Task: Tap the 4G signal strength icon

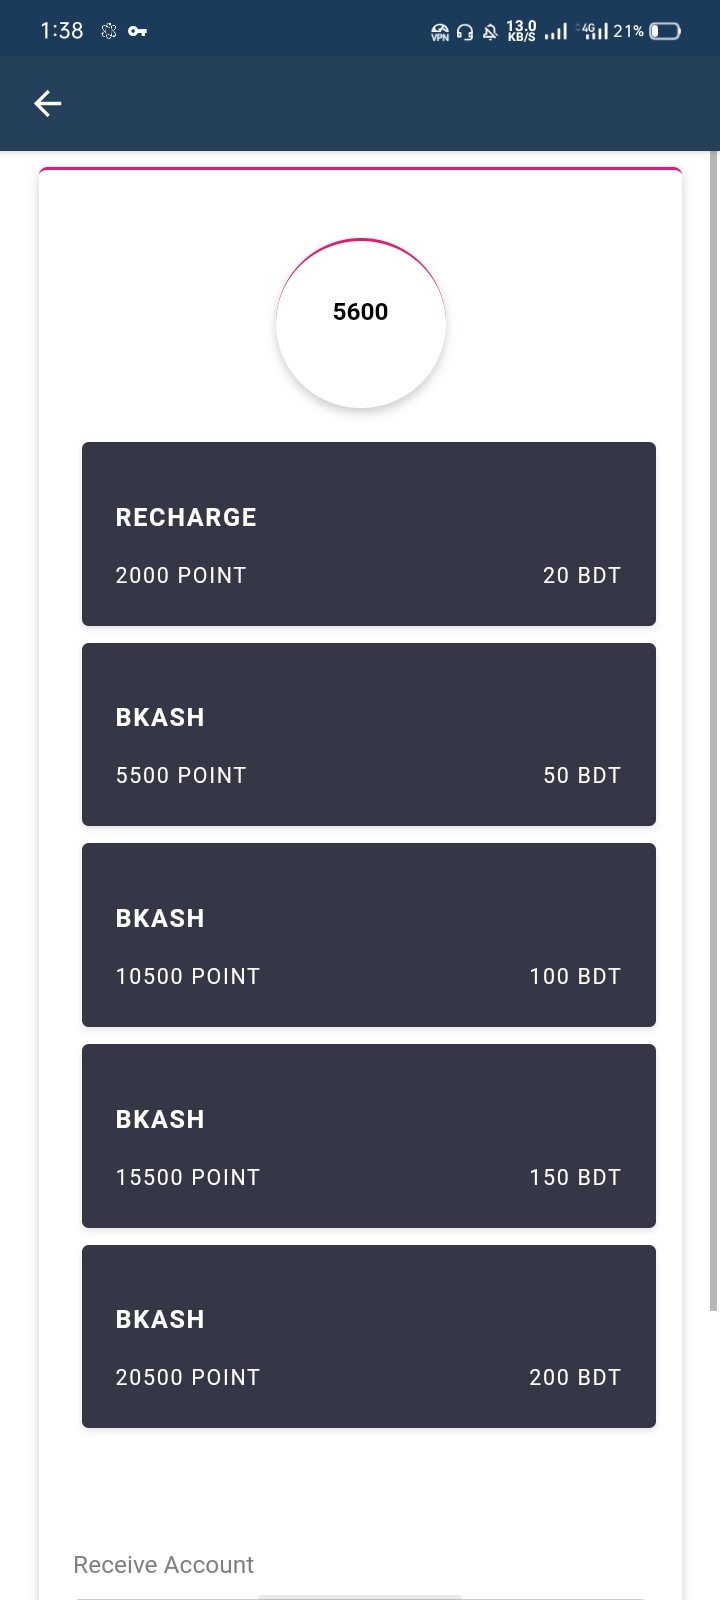Action: click(x=594, y=31)
